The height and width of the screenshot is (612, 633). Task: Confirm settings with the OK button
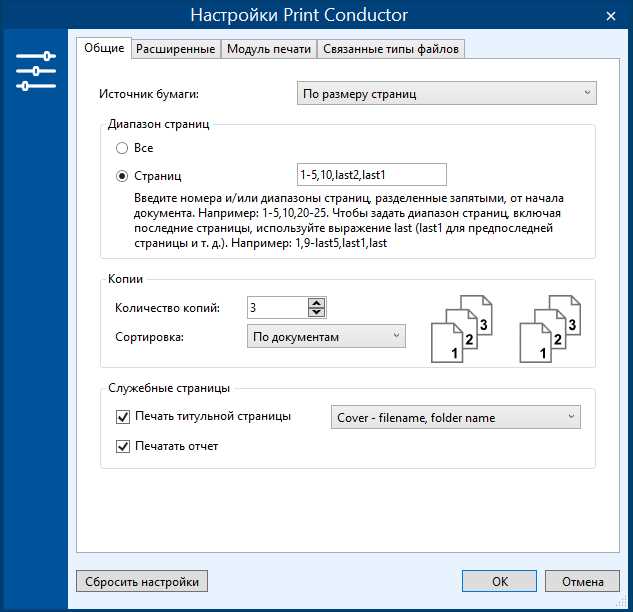(500, 581)
